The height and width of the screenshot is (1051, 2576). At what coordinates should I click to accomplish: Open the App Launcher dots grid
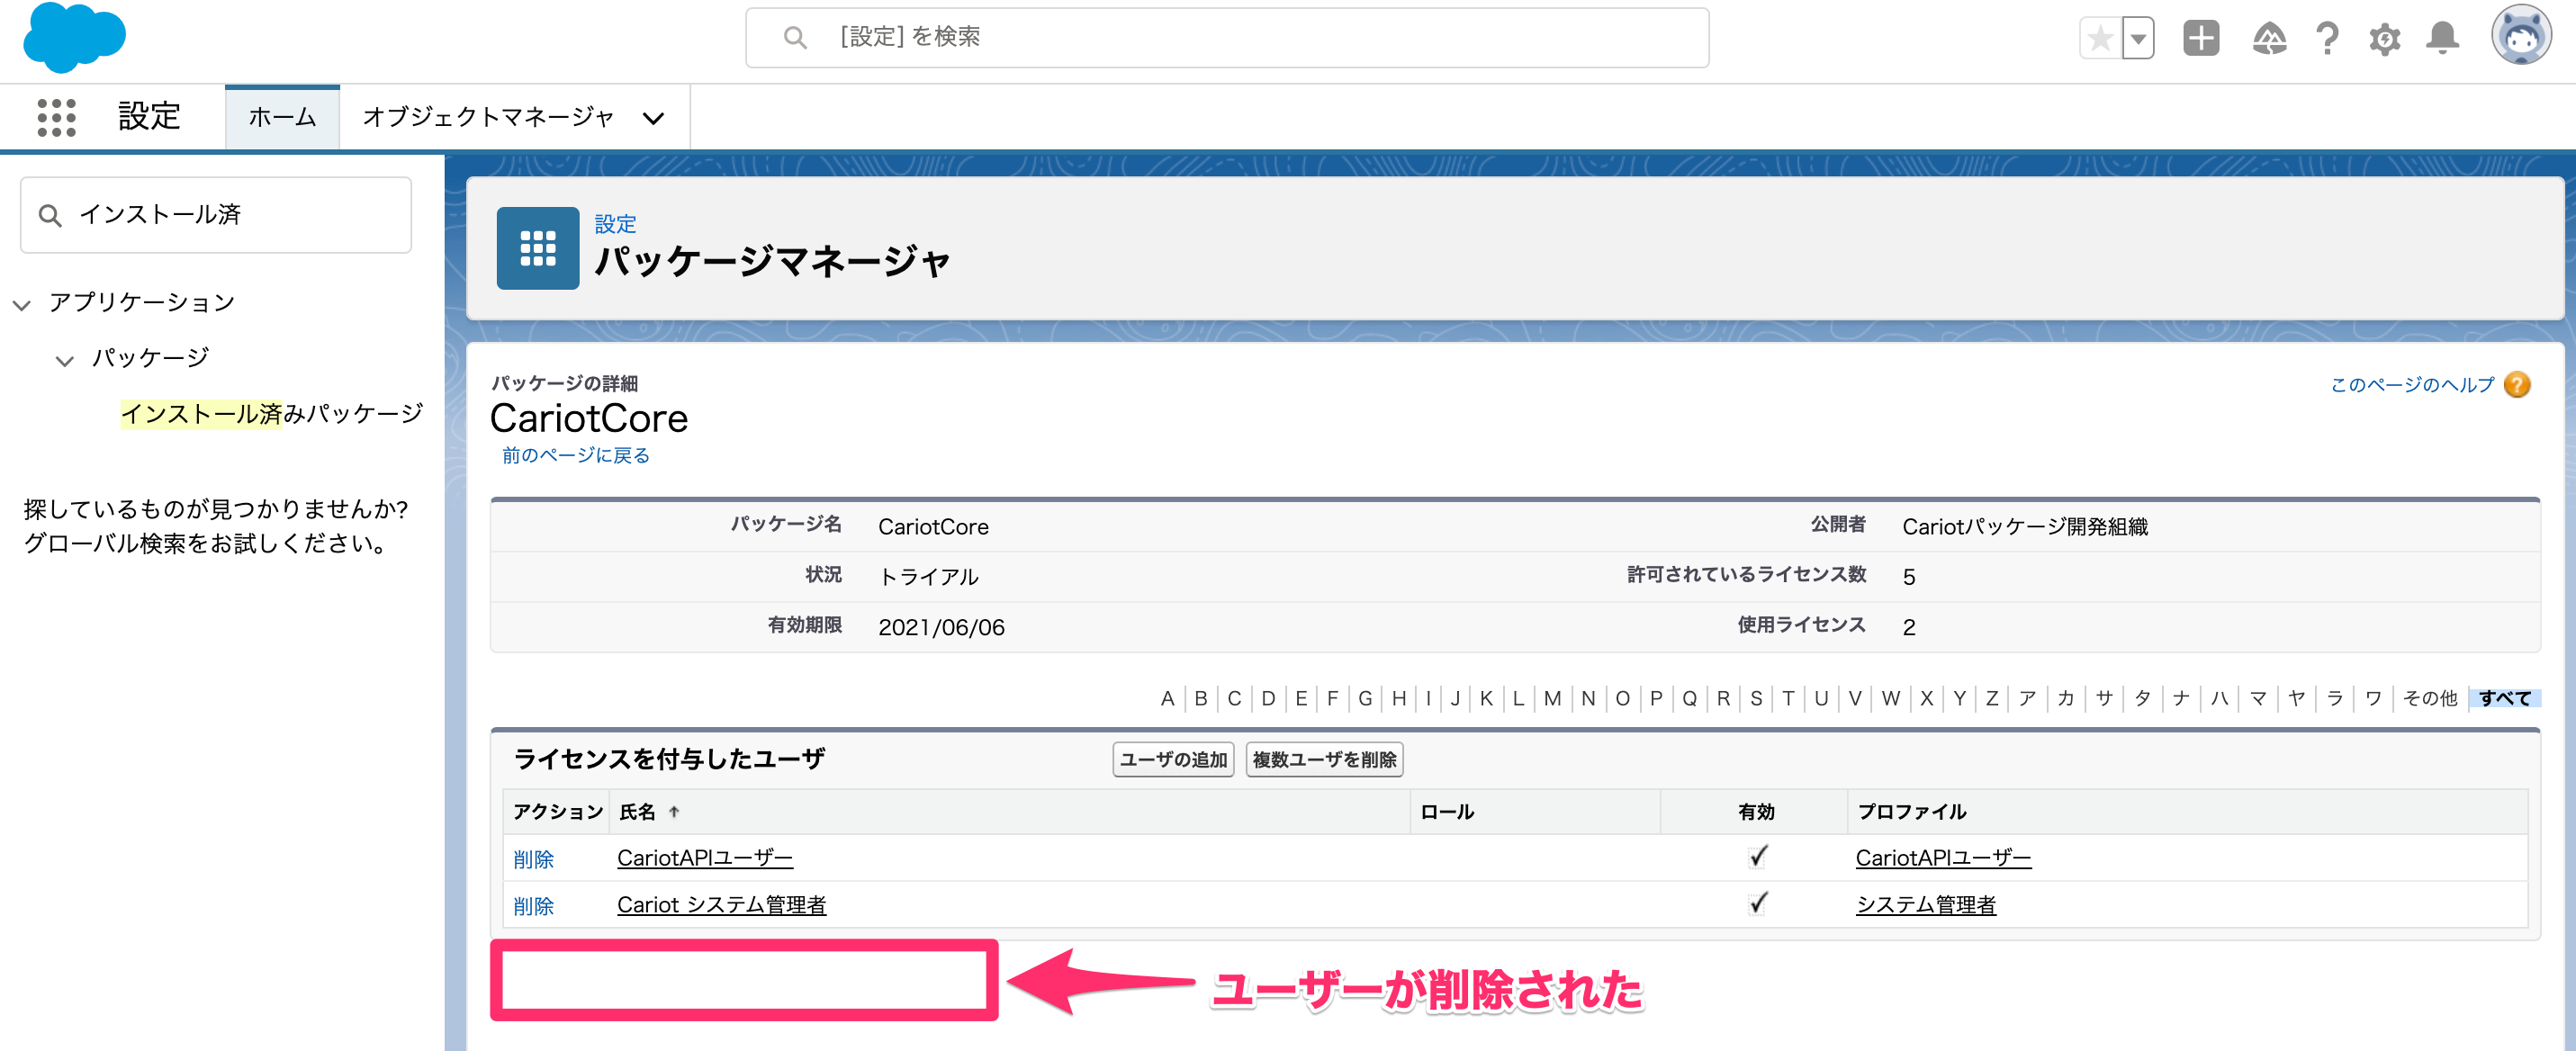pos(57,117)
